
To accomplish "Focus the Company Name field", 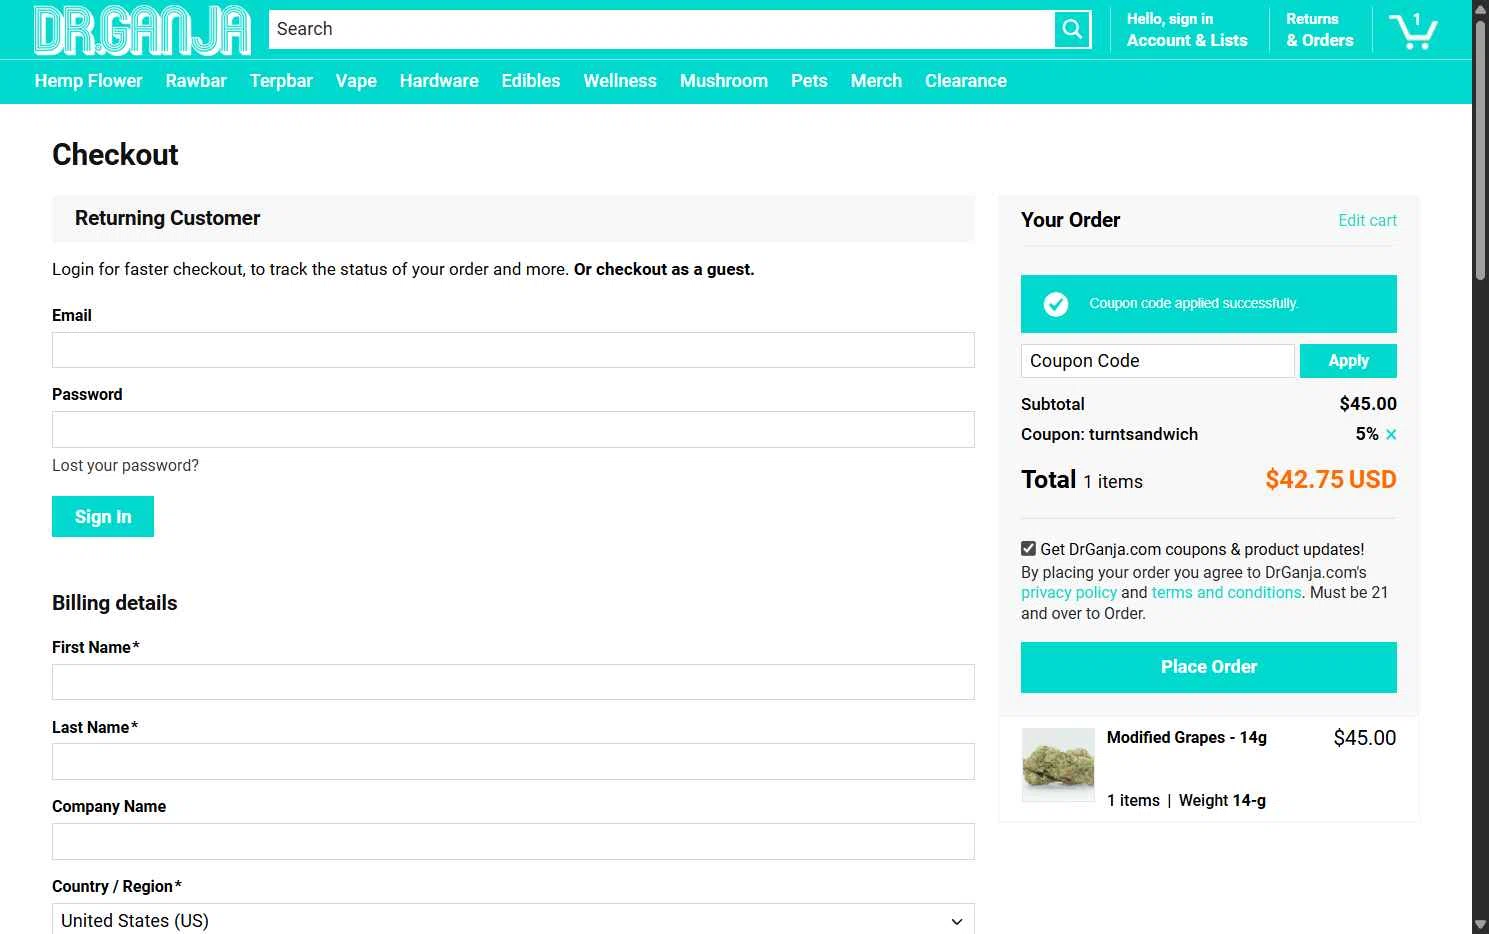I will [x=513, y=842].
